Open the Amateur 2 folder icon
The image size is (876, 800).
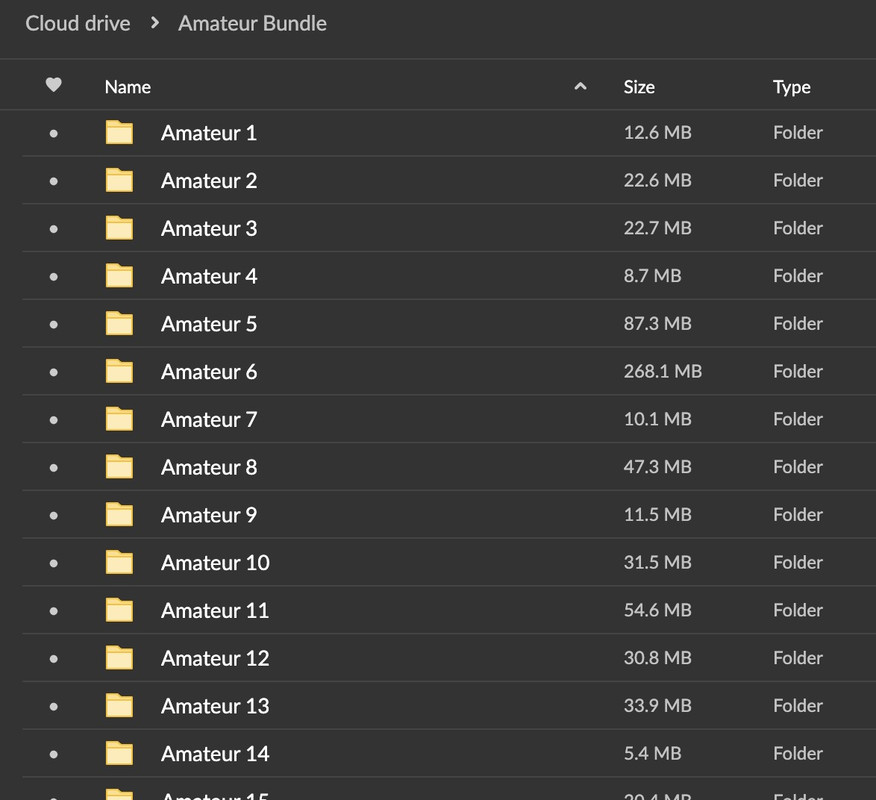tap(119, 180)
